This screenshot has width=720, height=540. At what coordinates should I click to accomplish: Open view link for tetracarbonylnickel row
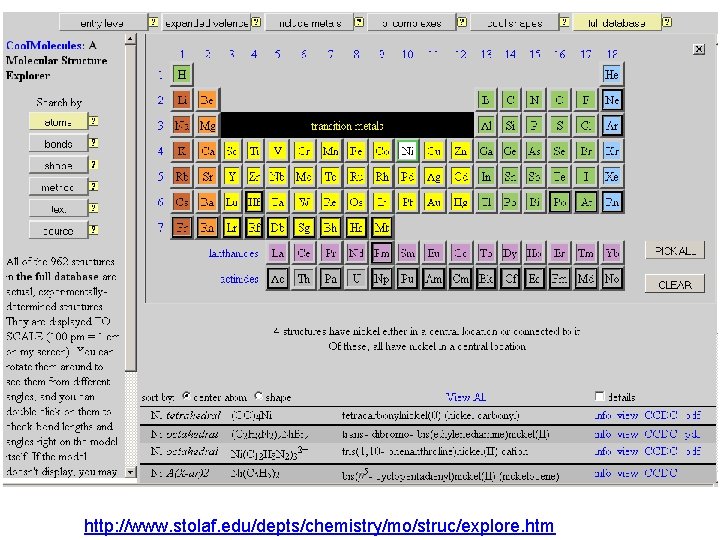click(627, 416)
